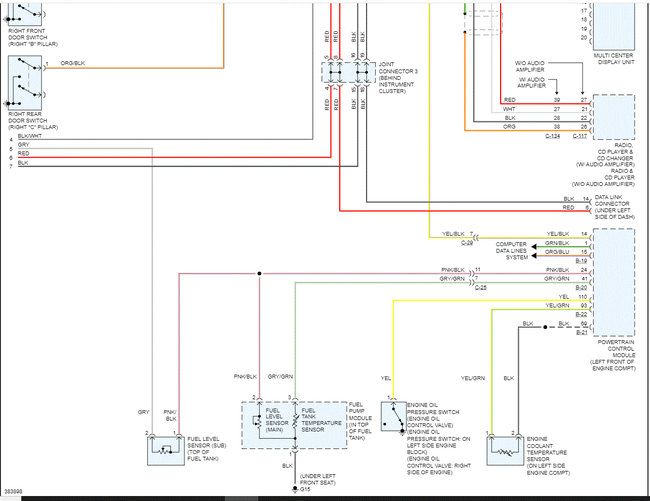The height and width of the screenshot is (501, 650).
Task: Click the C-117 connector label
Action: coord(580,136)
